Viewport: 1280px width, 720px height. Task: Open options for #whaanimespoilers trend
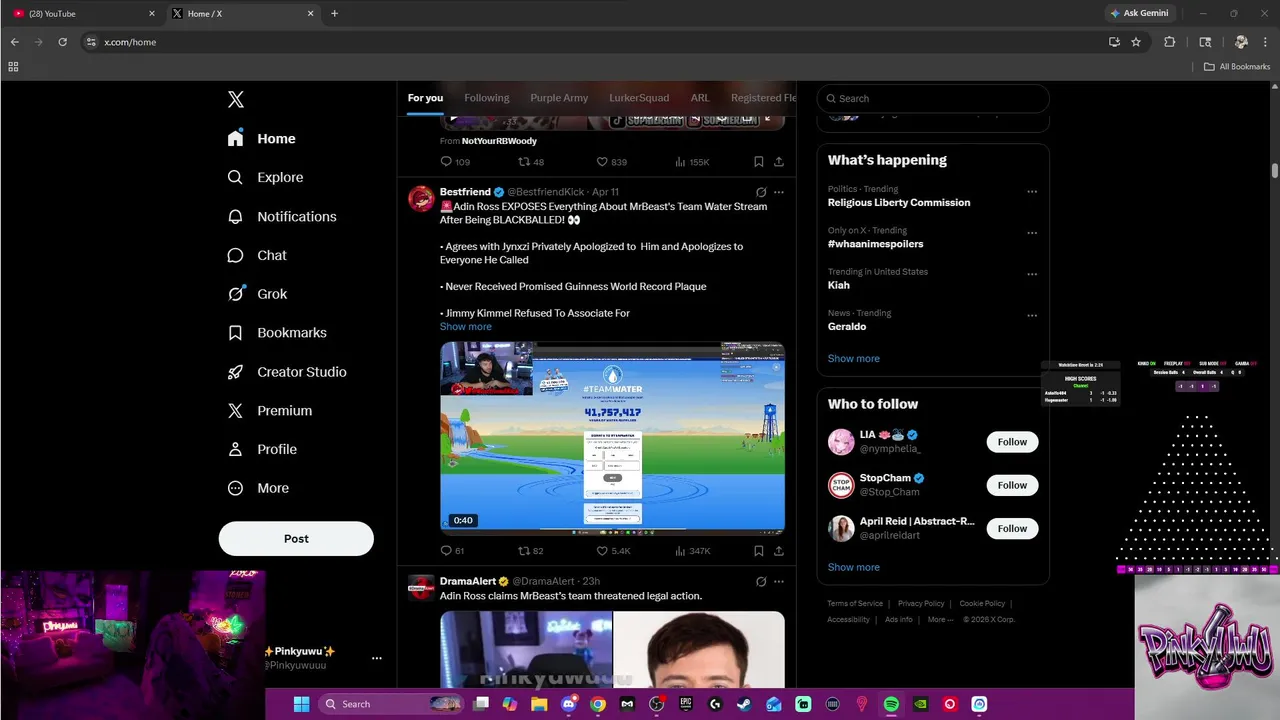tap(1032, 233)
